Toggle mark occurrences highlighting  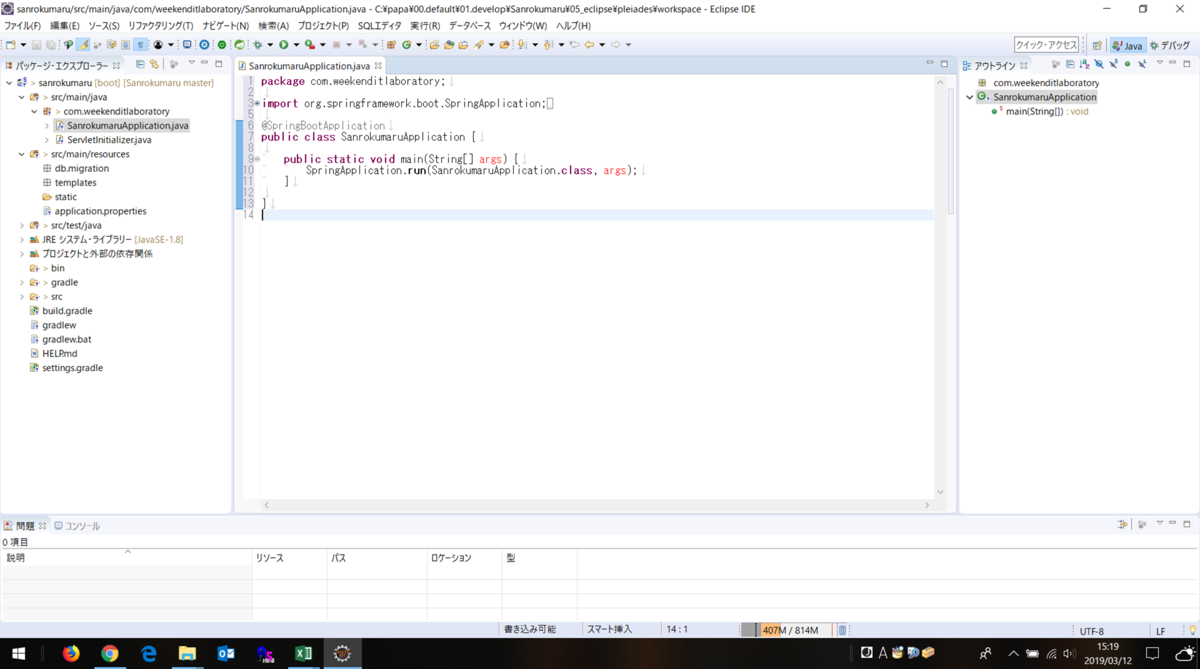coord(83,45)
